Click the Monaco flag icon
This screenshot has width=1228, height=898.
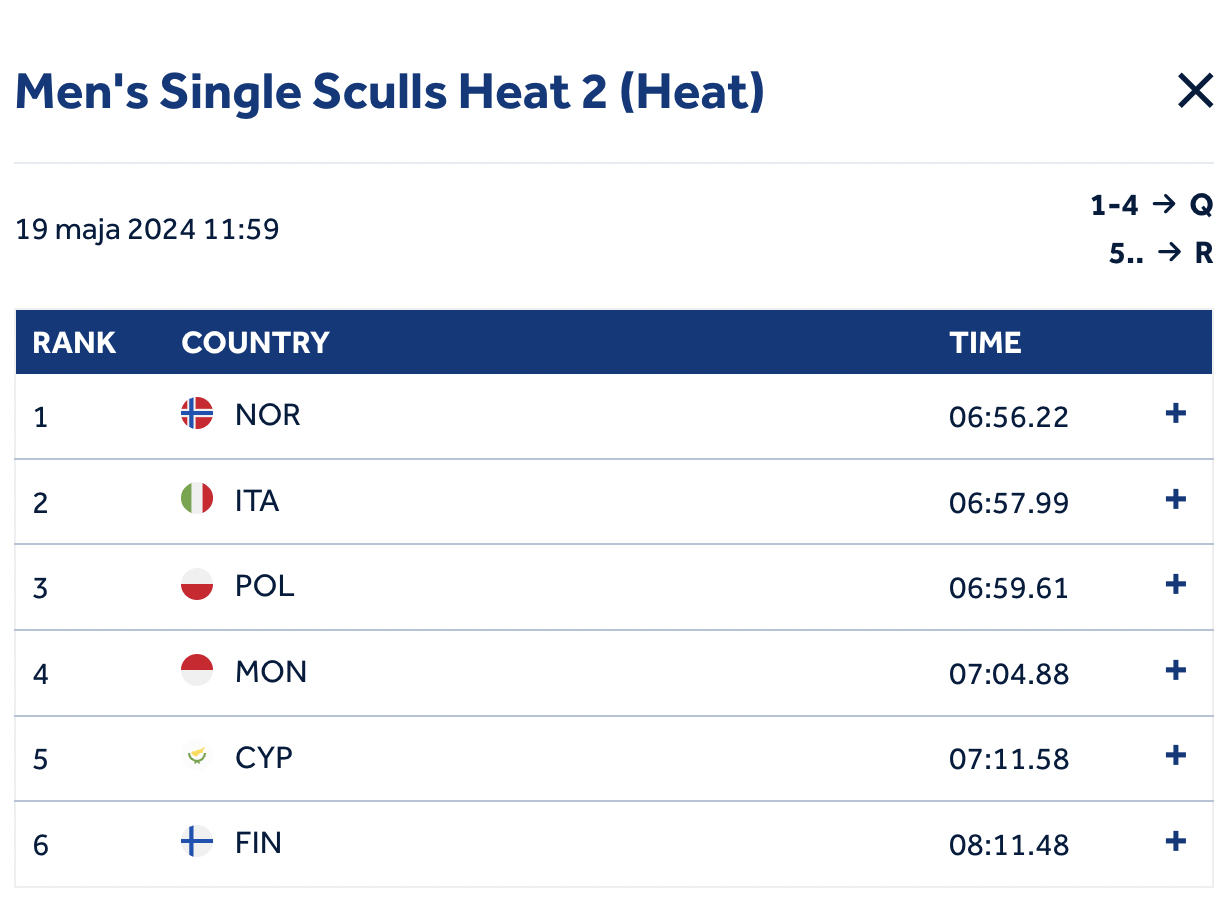click(x=197, y=670)
